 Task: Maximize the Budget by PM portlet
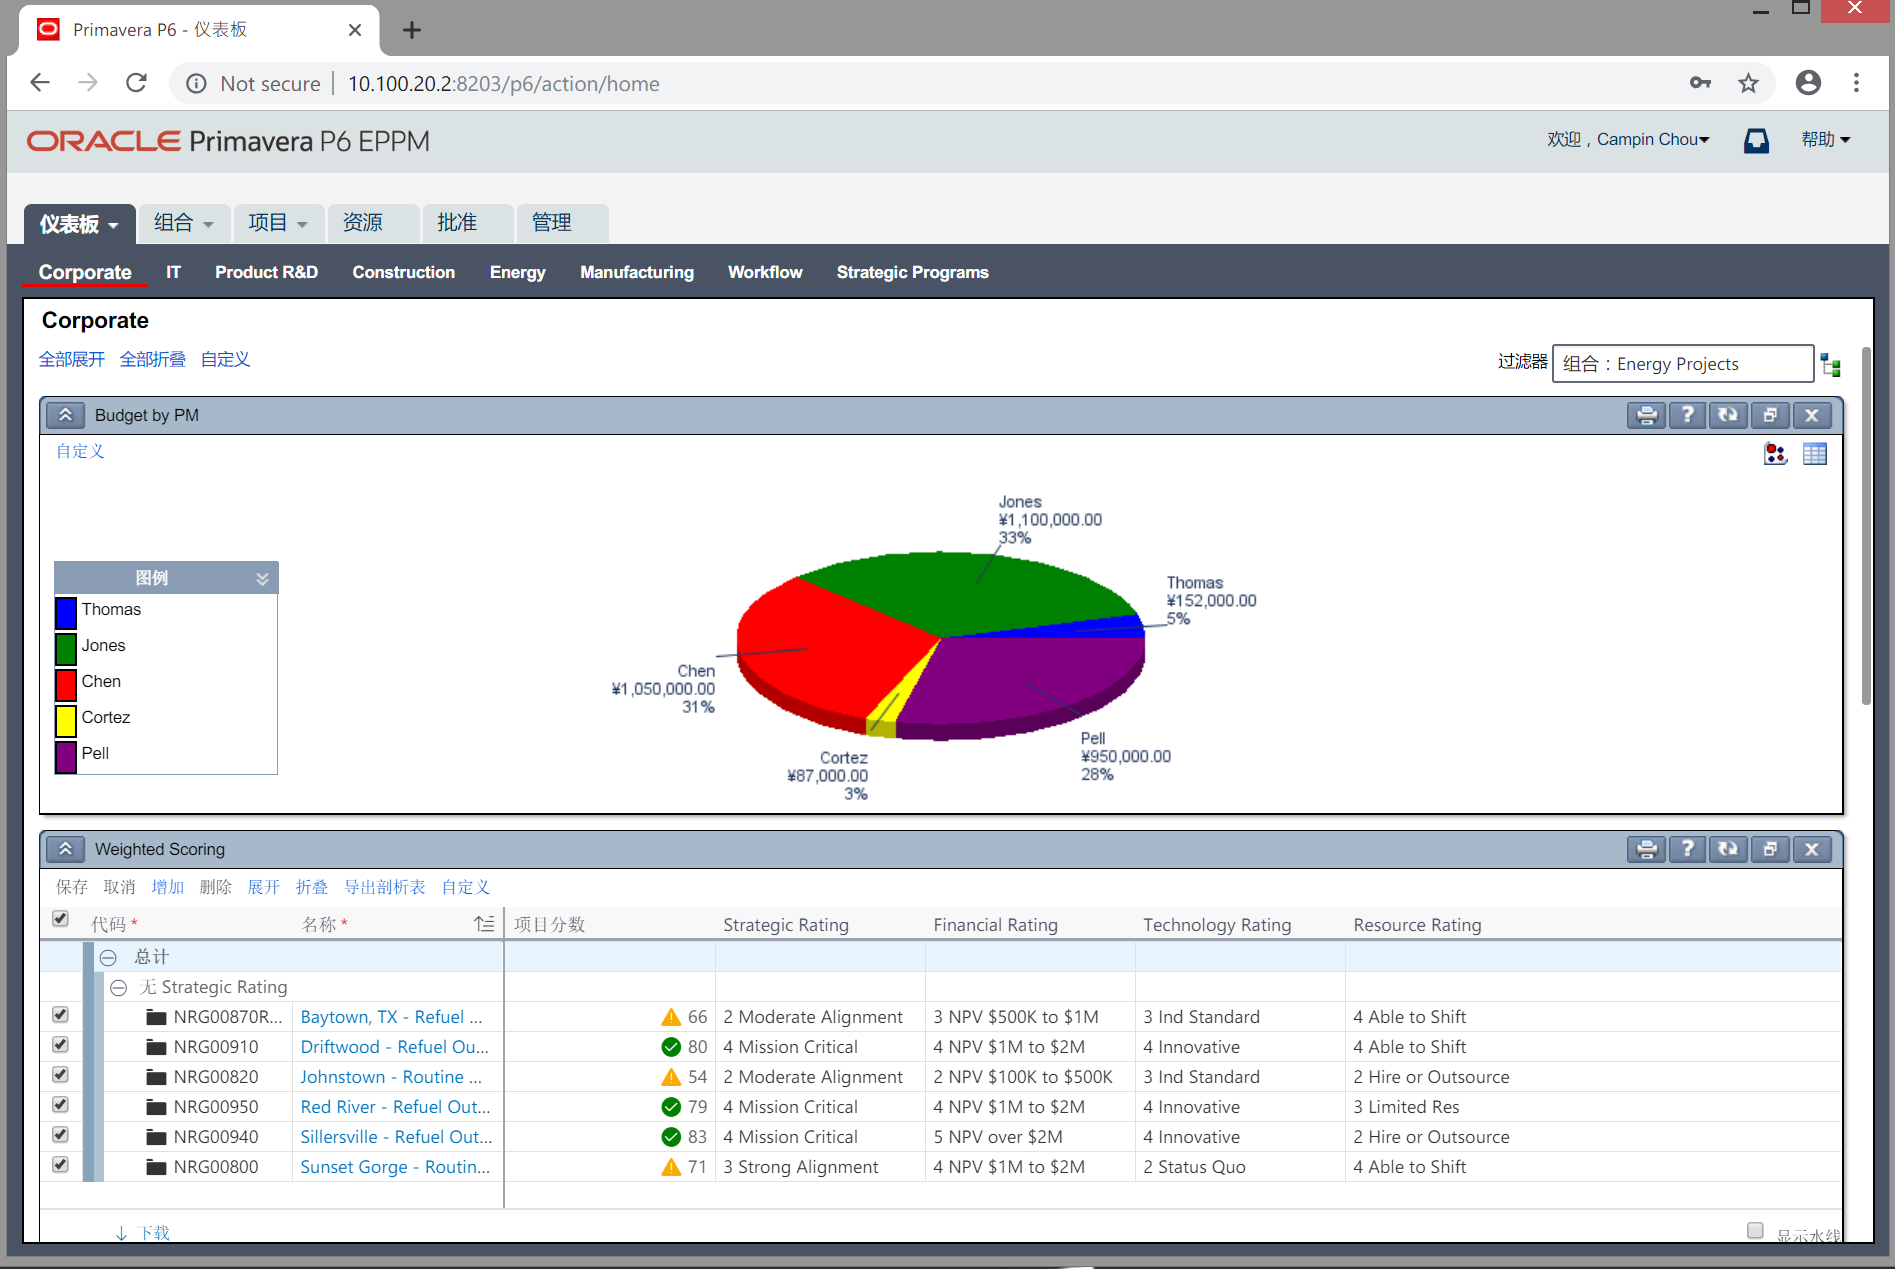[1770, 415]
